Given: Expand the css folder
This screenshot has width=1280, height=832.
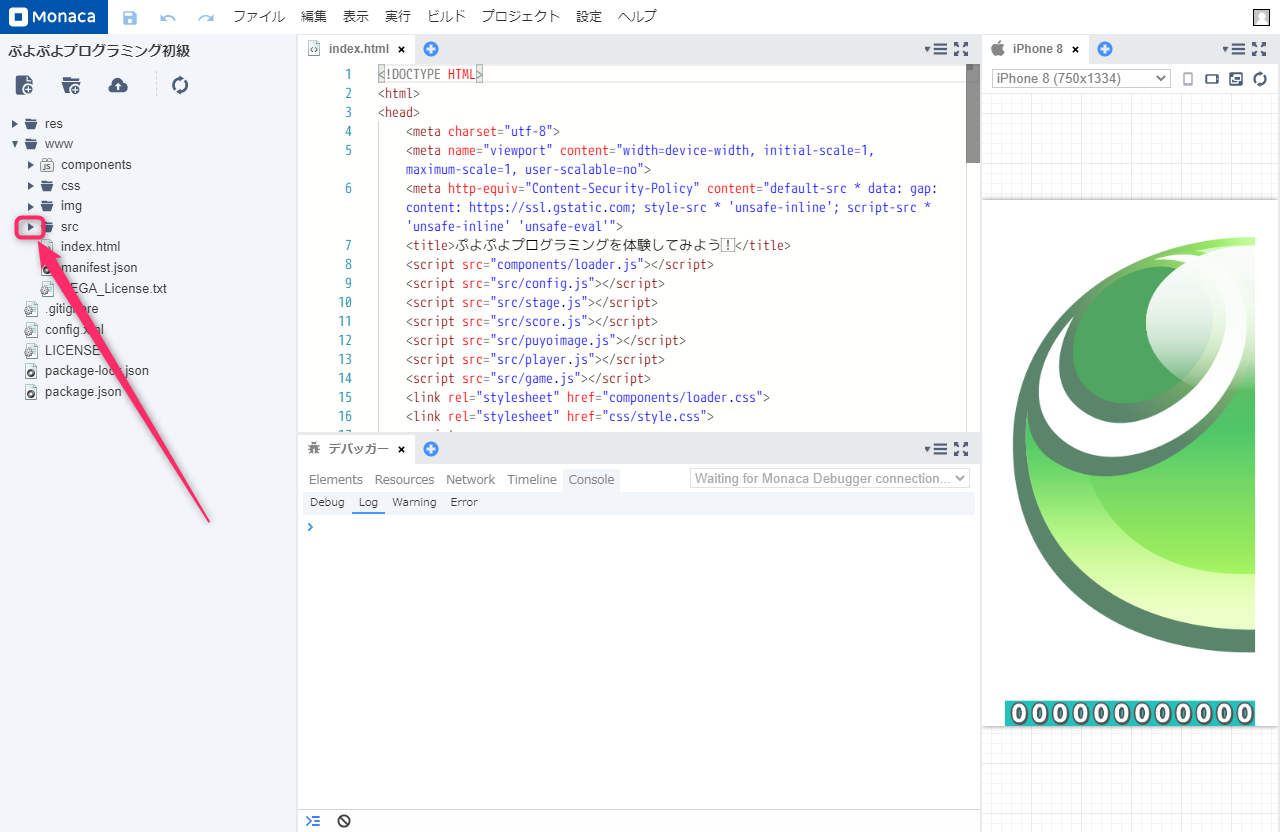Looking at the screenshot, I should (31, 186).
